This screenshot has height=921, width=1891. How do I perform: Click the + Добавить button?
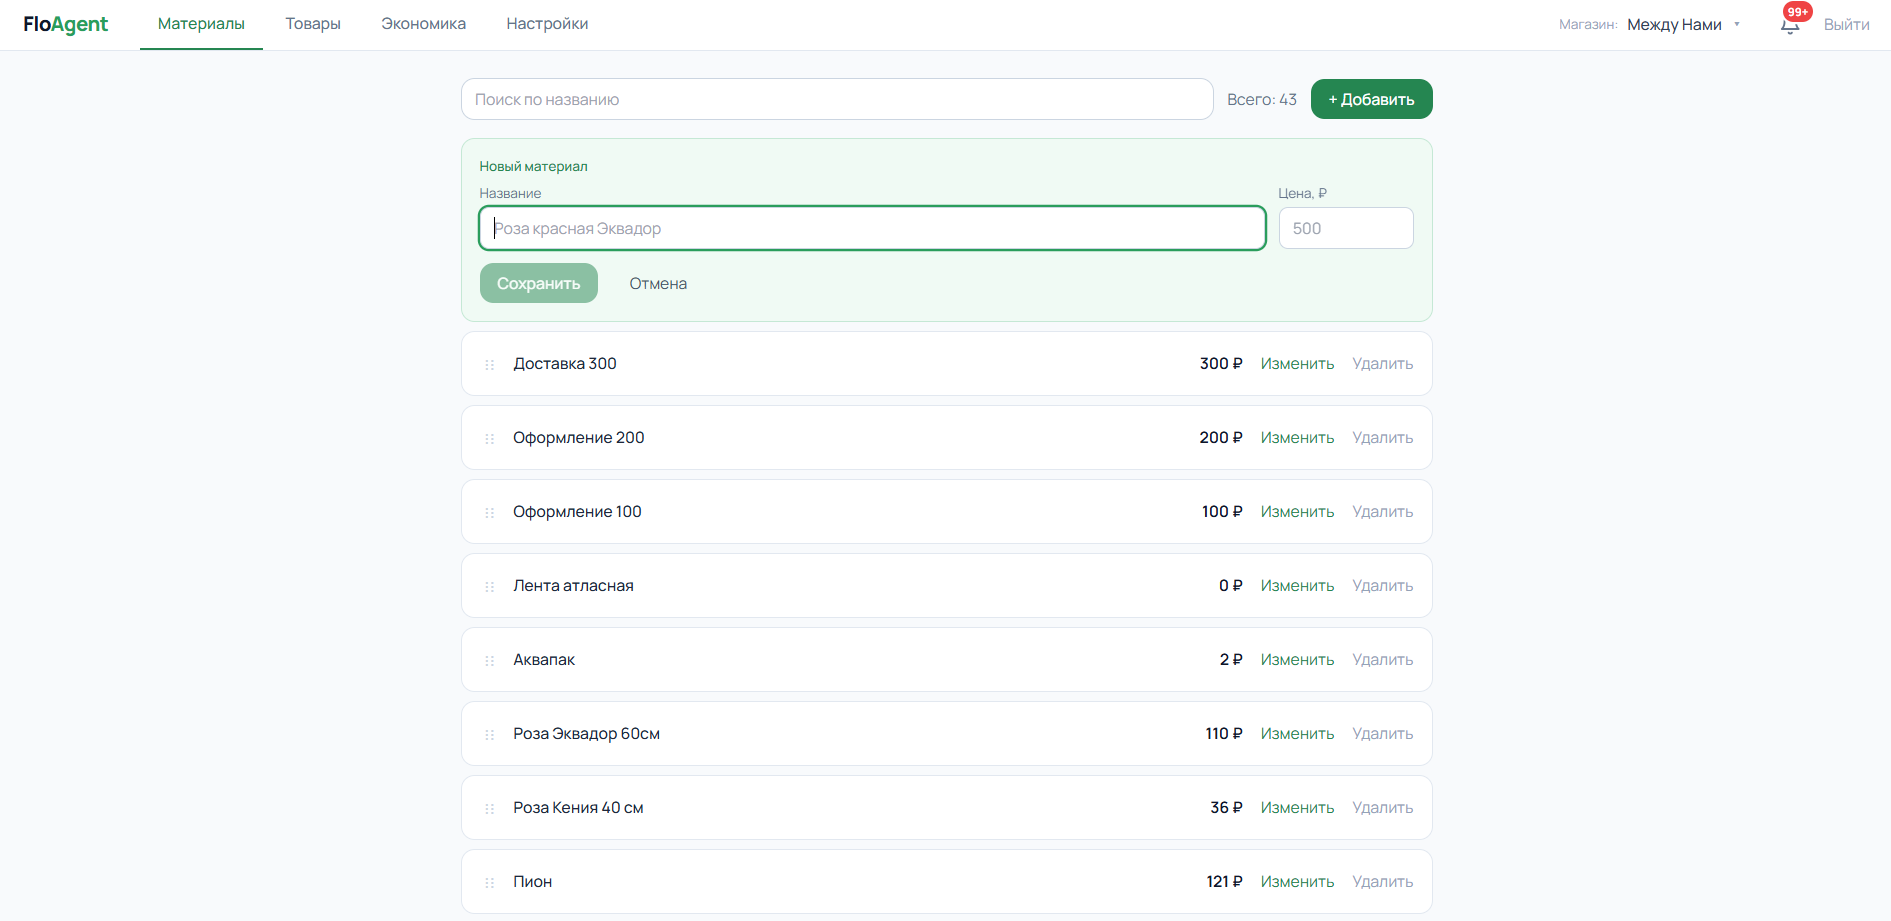[1371, 99]
